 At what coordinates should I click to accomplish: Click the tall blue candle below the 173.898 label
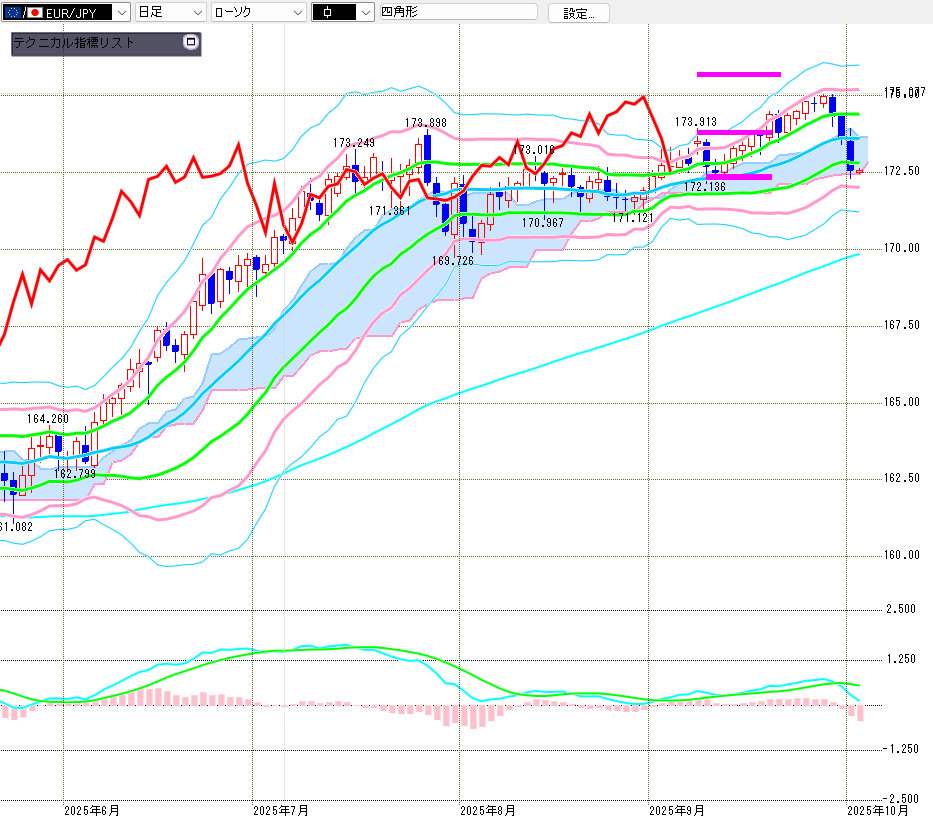(427, 158)
